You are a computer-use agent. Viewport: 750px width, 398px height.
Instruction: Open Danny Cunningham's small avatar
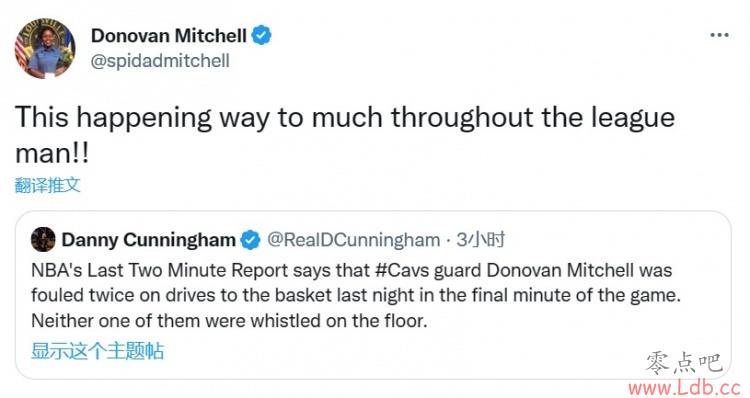(x=43, y=239)
